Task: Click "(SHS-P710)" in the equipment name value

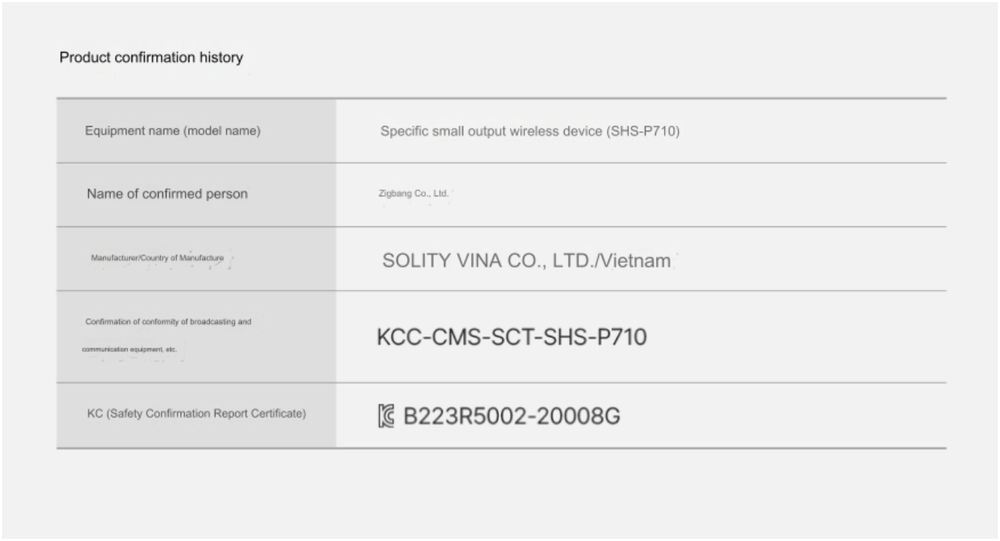Action: [x=643, y=131]
